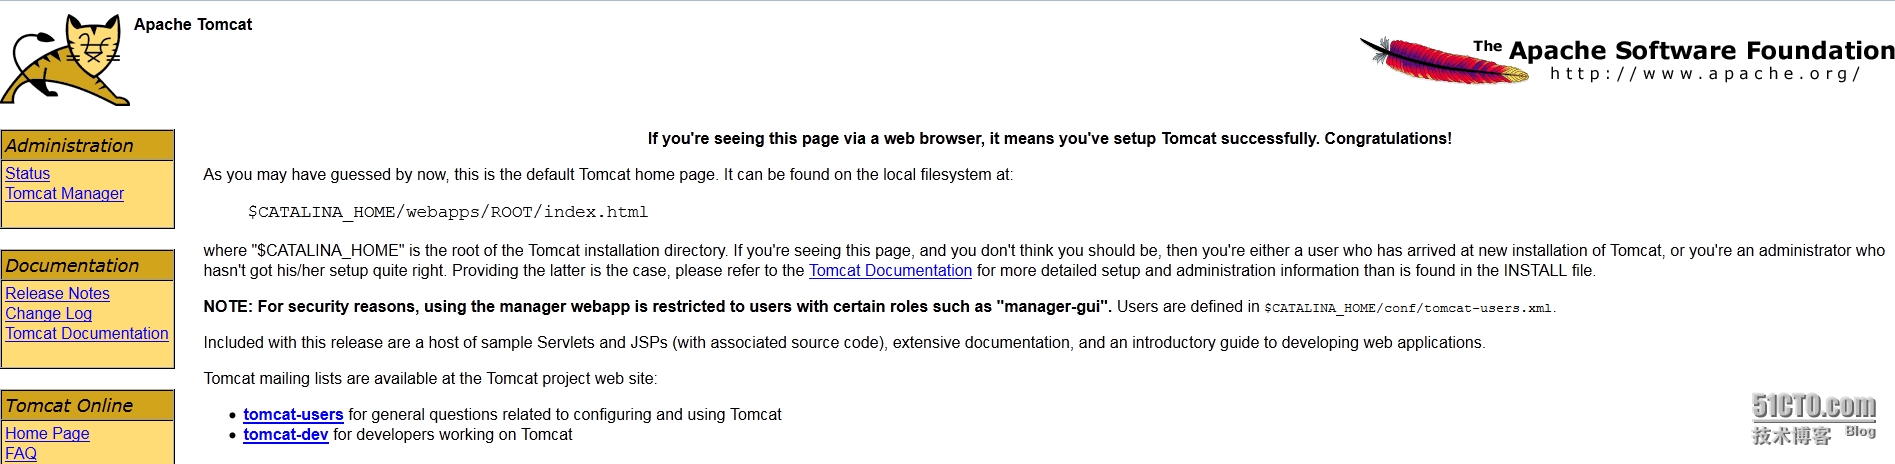This screenshot has width=1895, height=464.
Task: Open Tomcat Documentation in the sidebar
Action: [87, 333]
